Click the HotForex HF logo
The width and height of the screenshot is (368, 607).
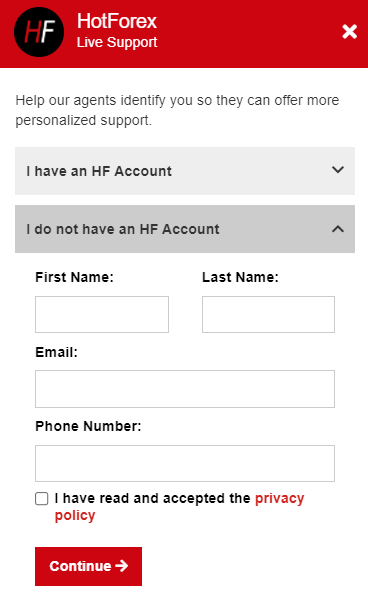coord(39,32)
